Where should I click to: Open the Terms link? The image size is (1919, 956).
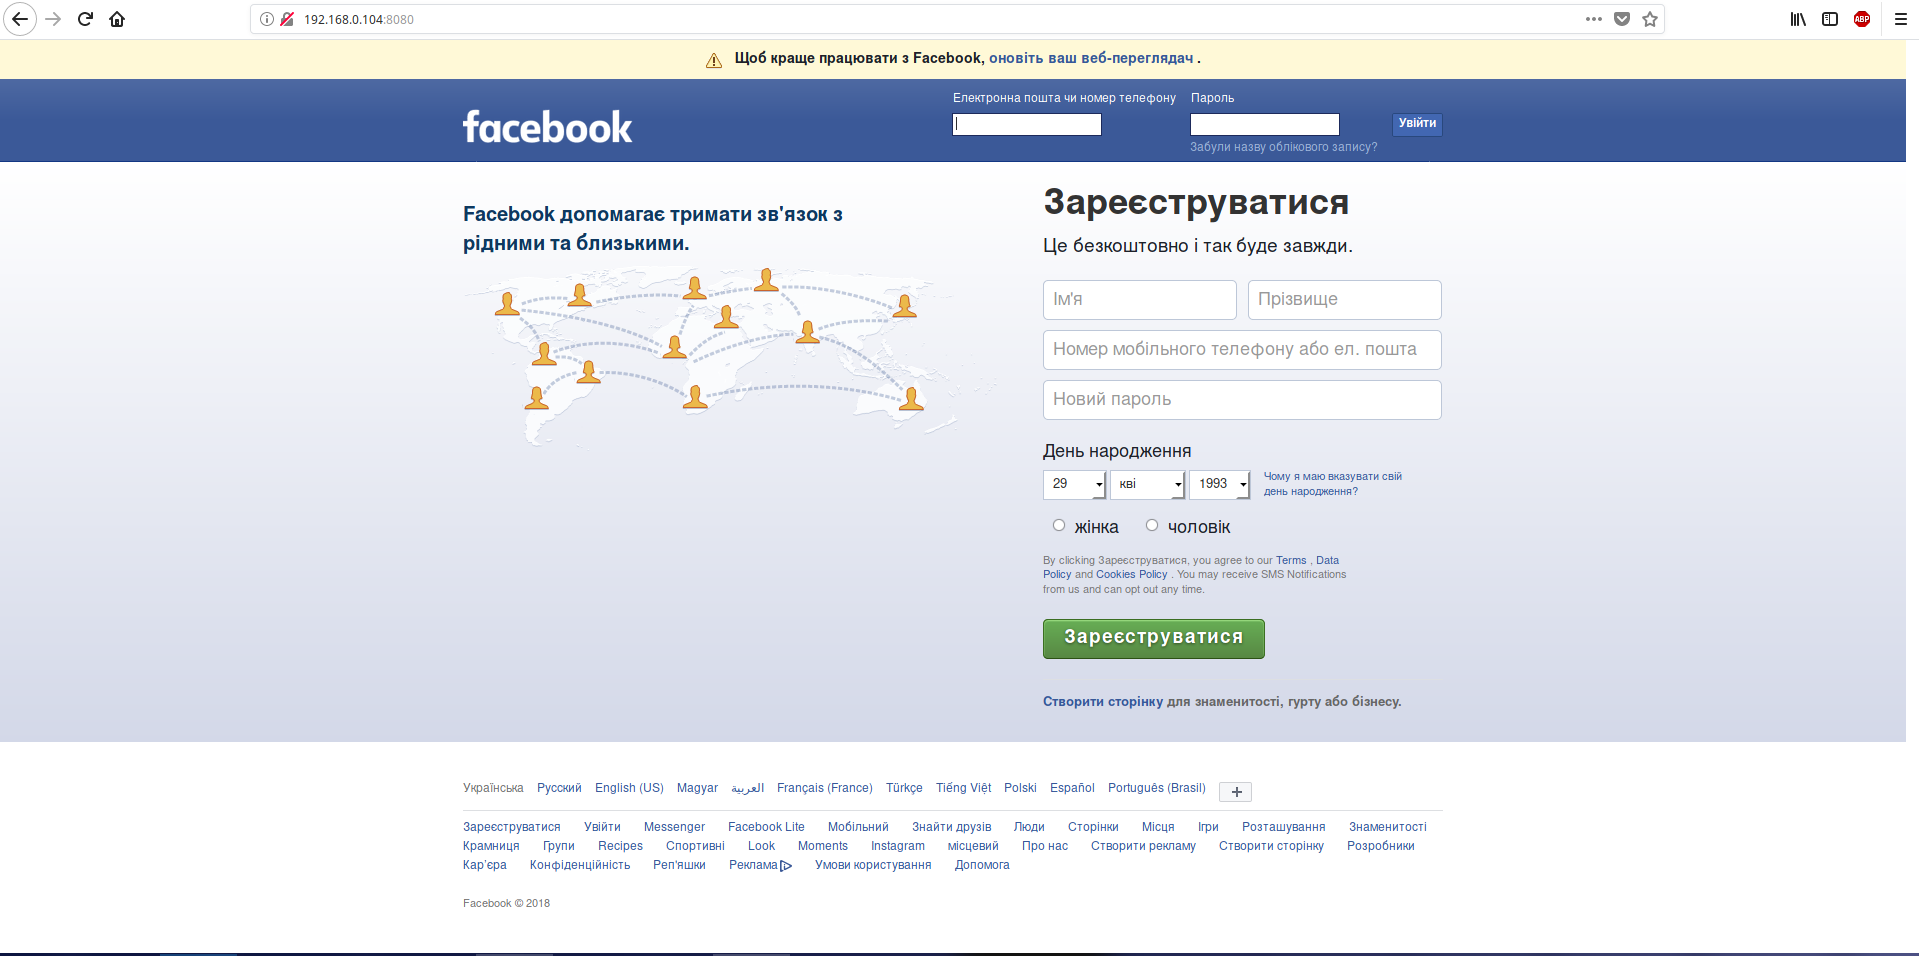click(x=1291, y=560)
